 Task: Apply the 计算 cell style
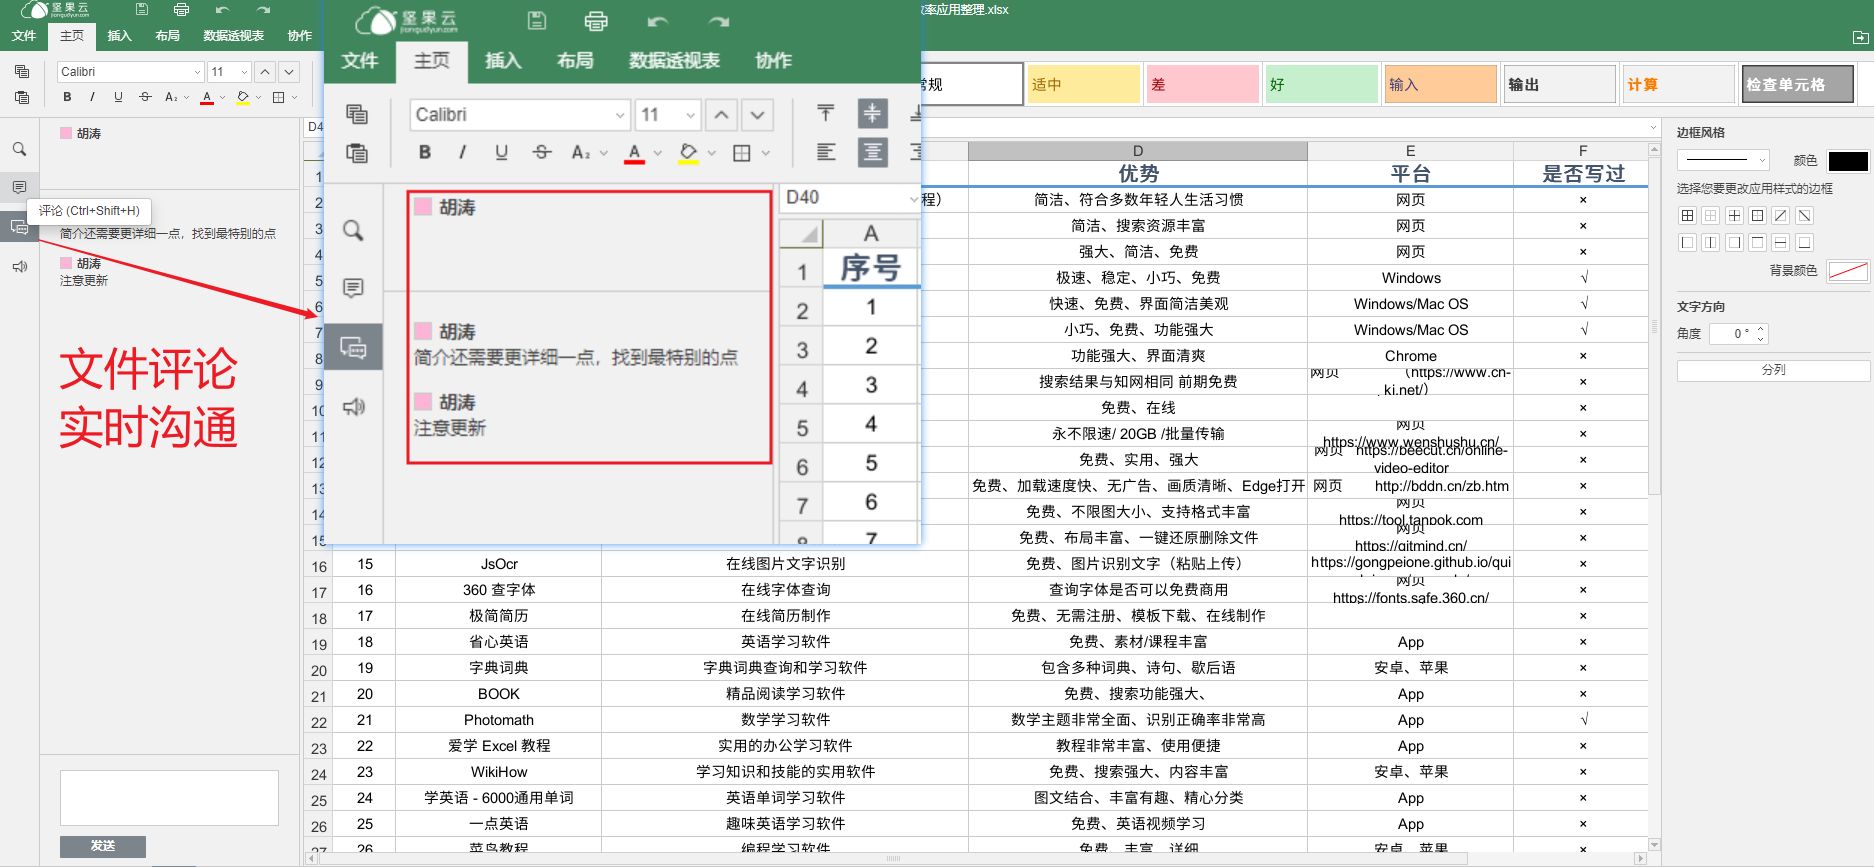click(x=1679, y=84)
